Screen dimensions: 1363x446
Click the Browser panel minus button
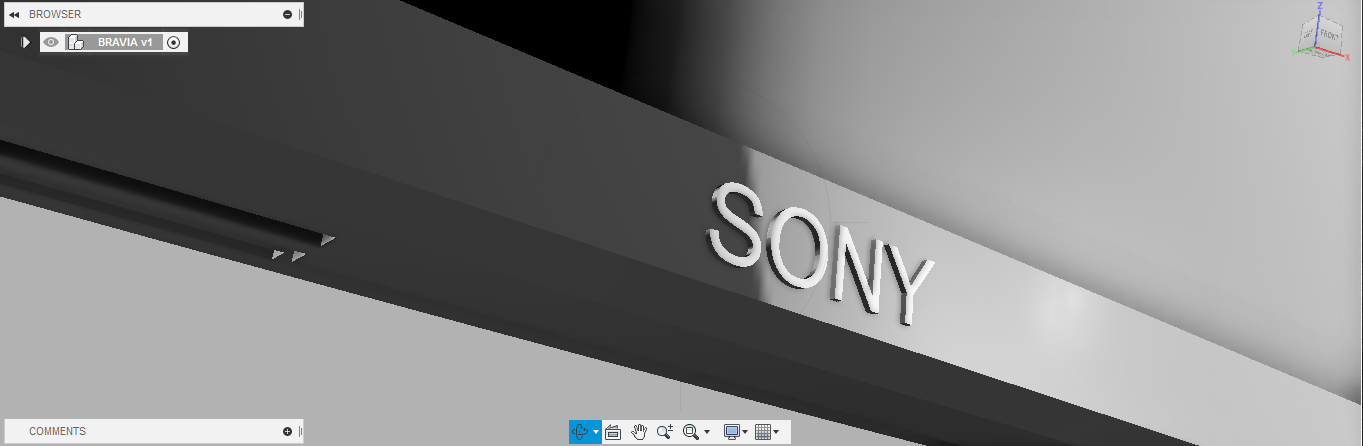(x=288, y=14)
